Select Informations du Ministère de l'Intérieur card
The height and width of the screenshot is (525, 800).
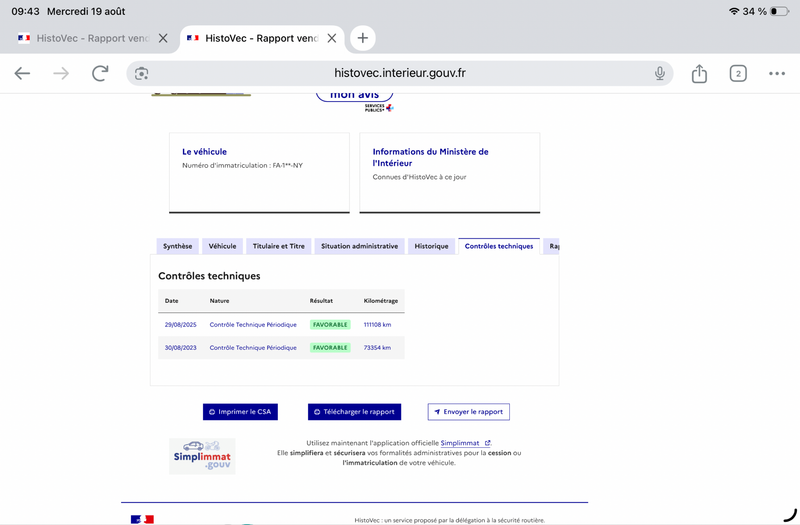449,172
